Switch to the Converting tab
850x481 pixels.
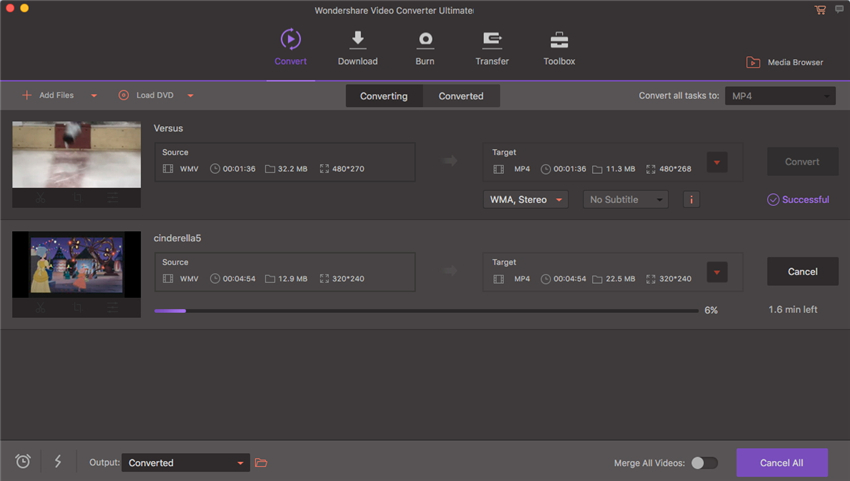click(x=384, y=96)
